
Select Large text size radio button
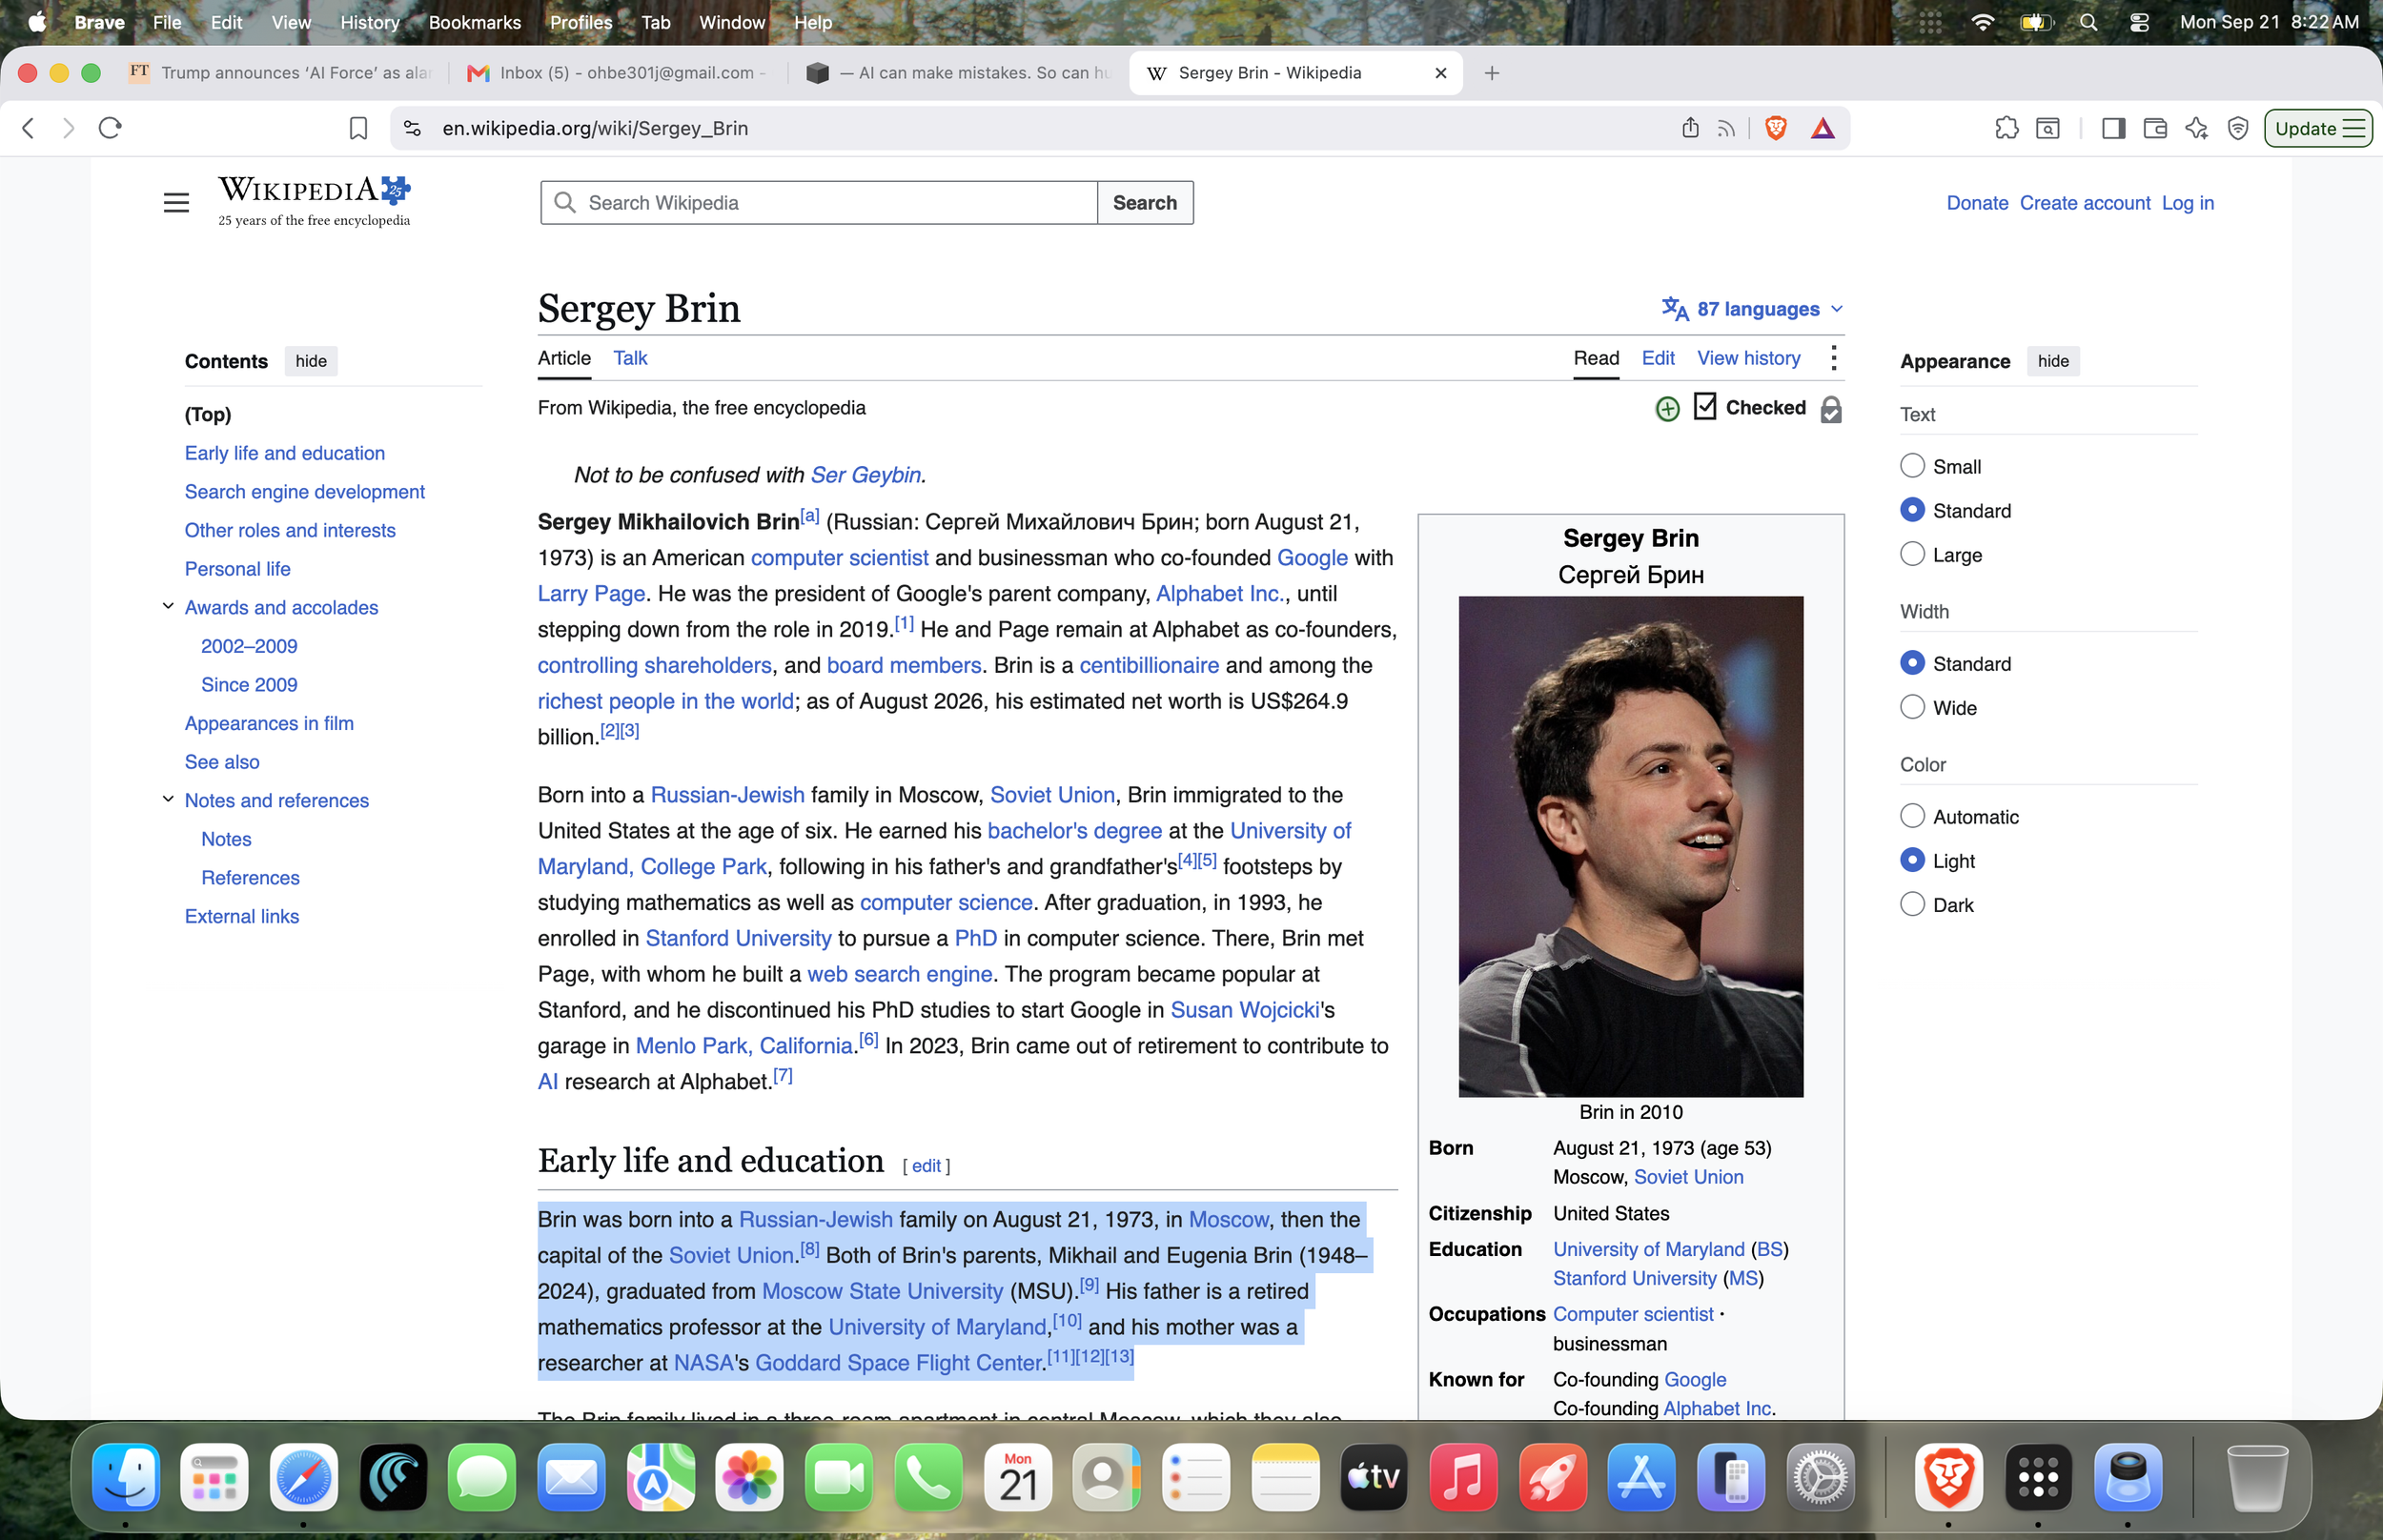pyautogui.click(x=1912, y=554)
